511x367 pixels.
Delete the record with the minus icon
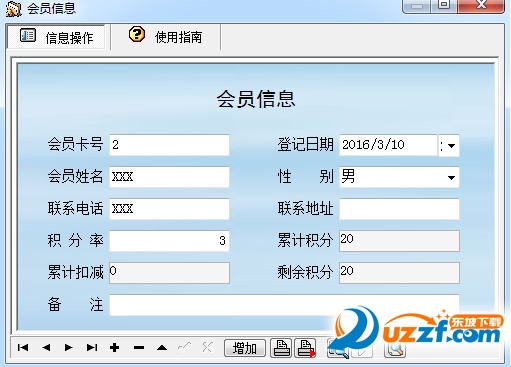tap(139, 348)
